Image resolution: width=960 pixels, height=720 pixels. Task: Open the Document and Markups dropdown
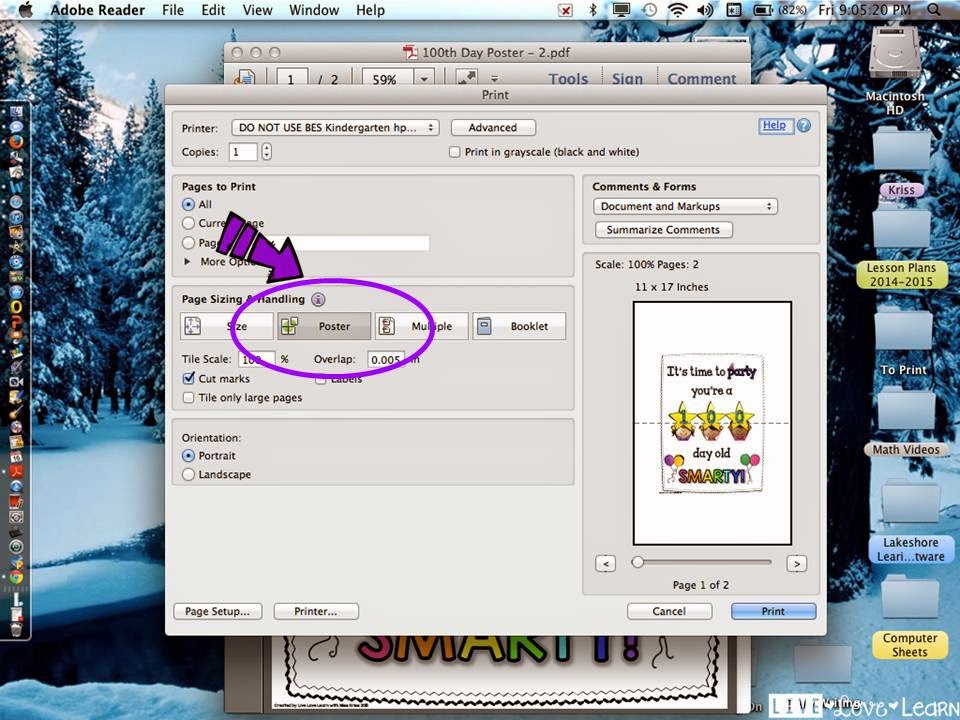[685, 206]
